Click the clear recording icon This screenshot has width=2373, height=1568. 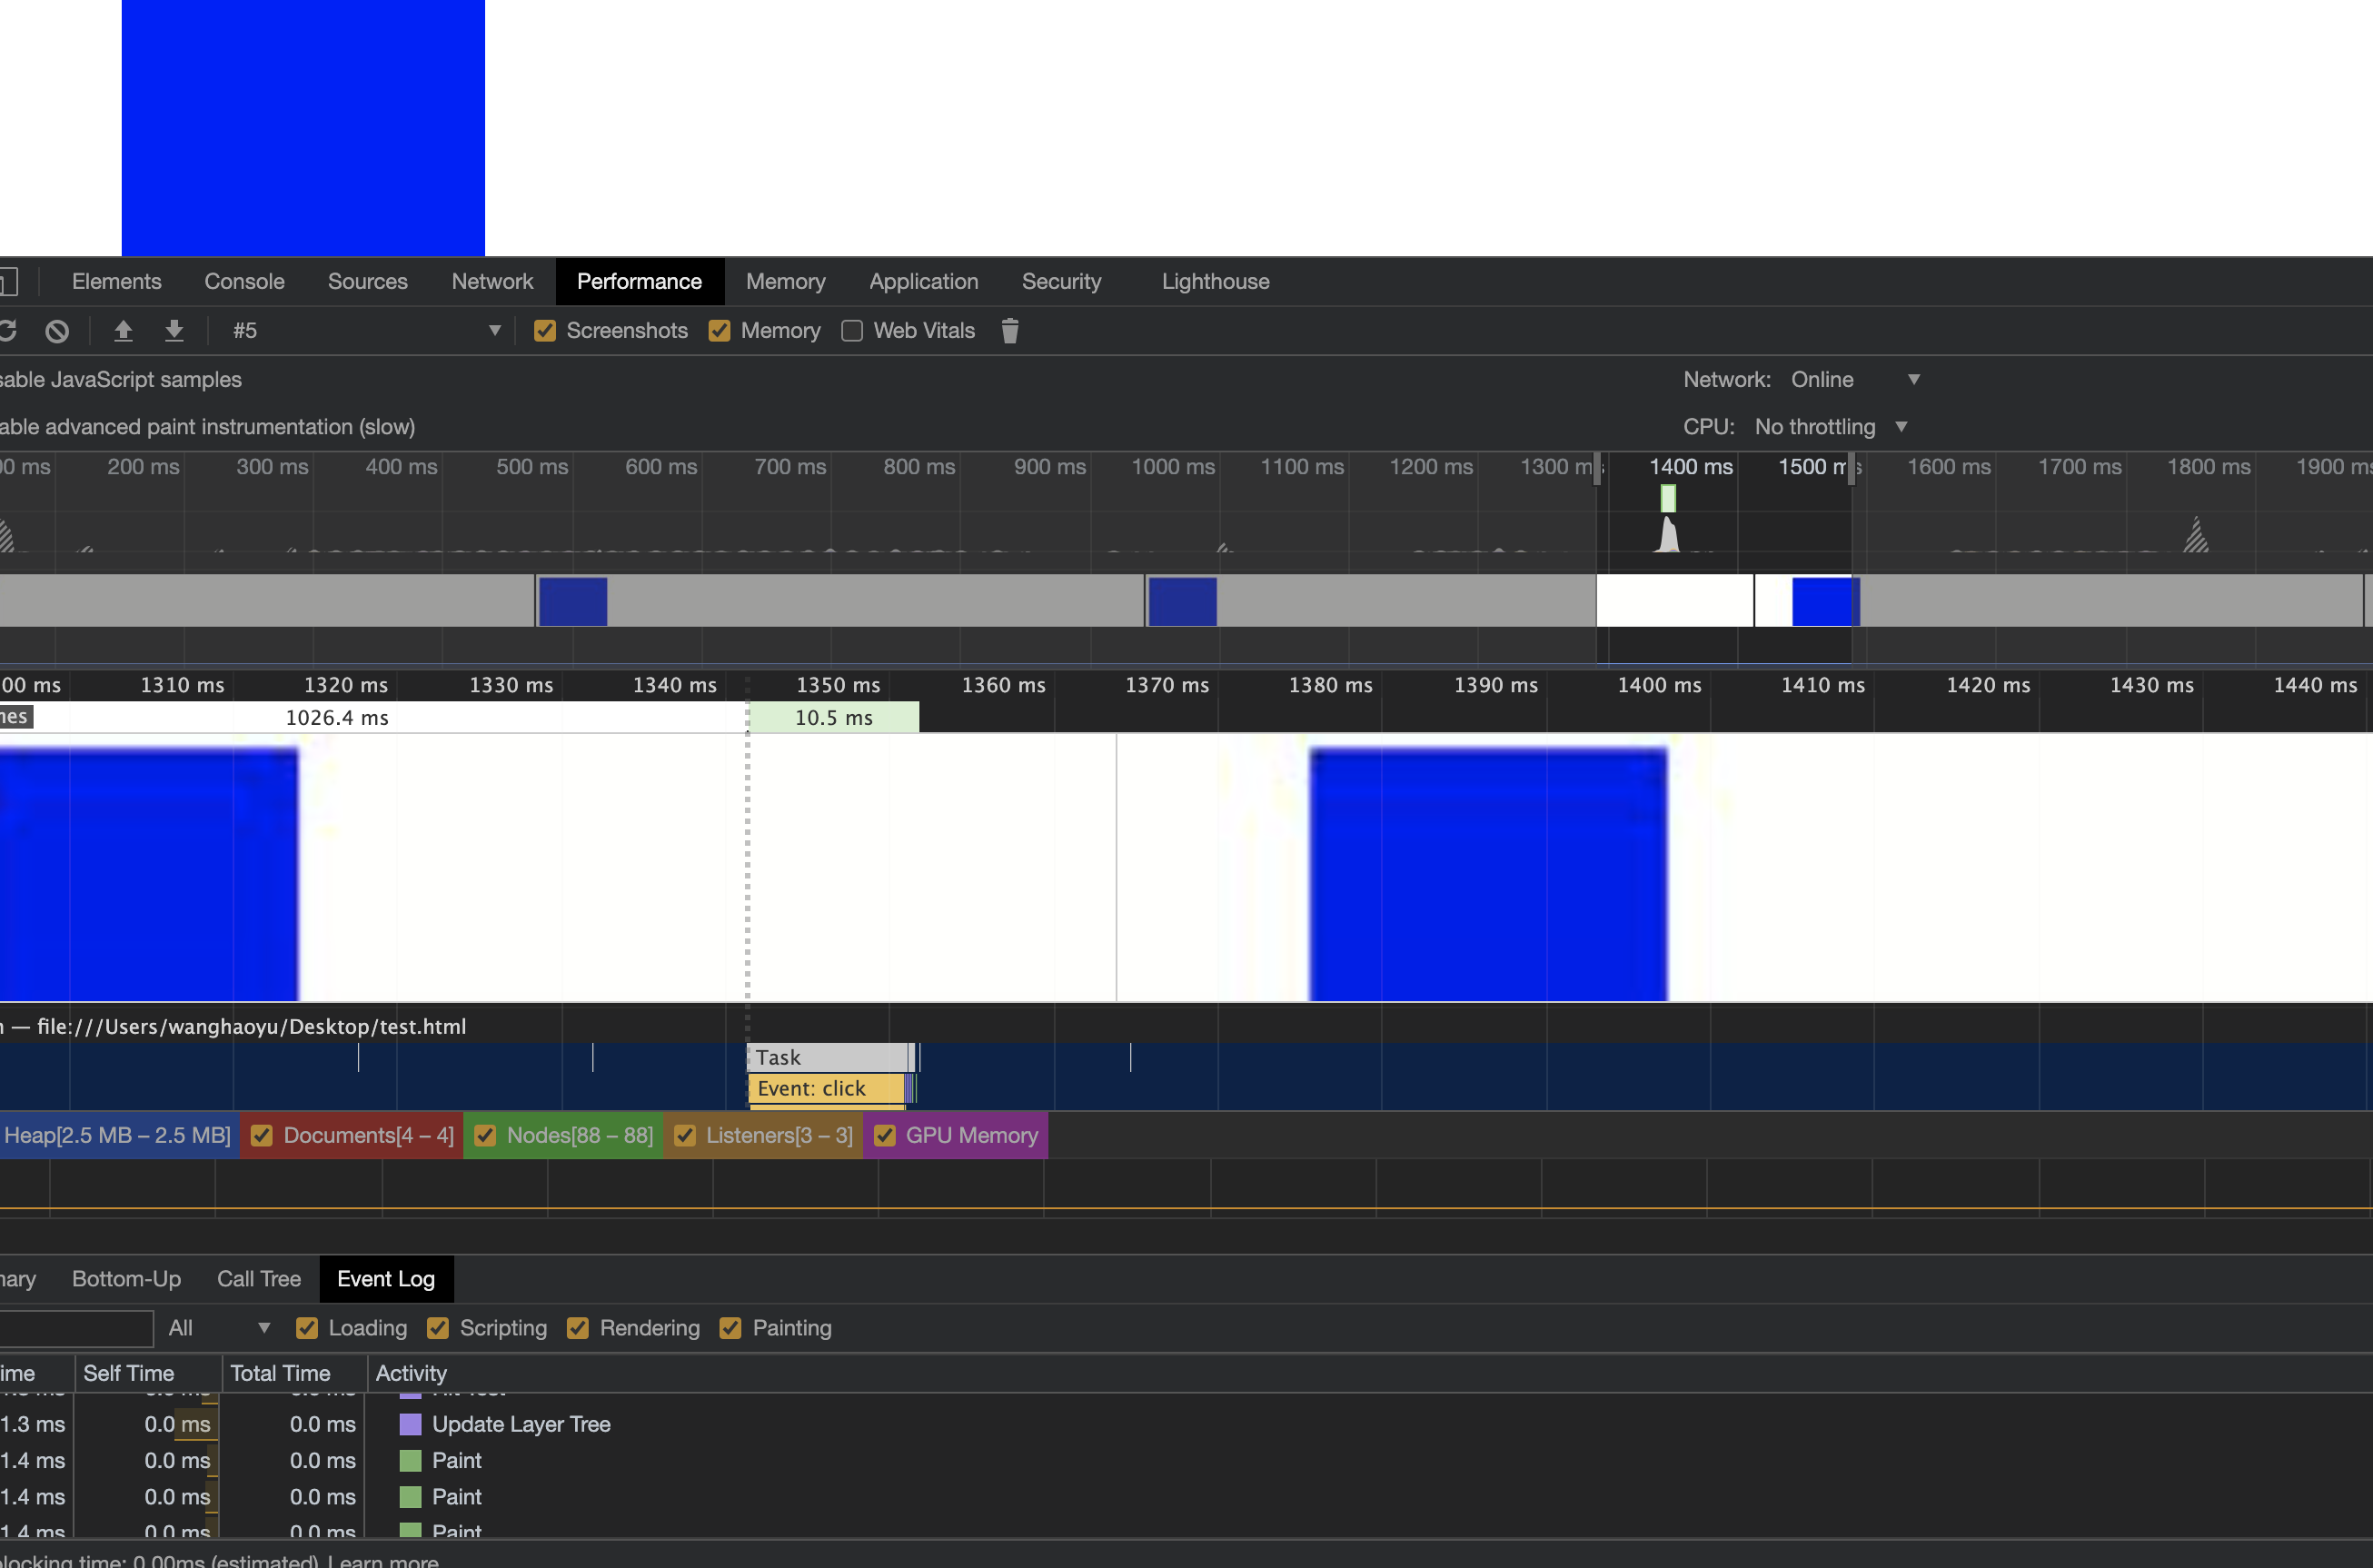57,331
